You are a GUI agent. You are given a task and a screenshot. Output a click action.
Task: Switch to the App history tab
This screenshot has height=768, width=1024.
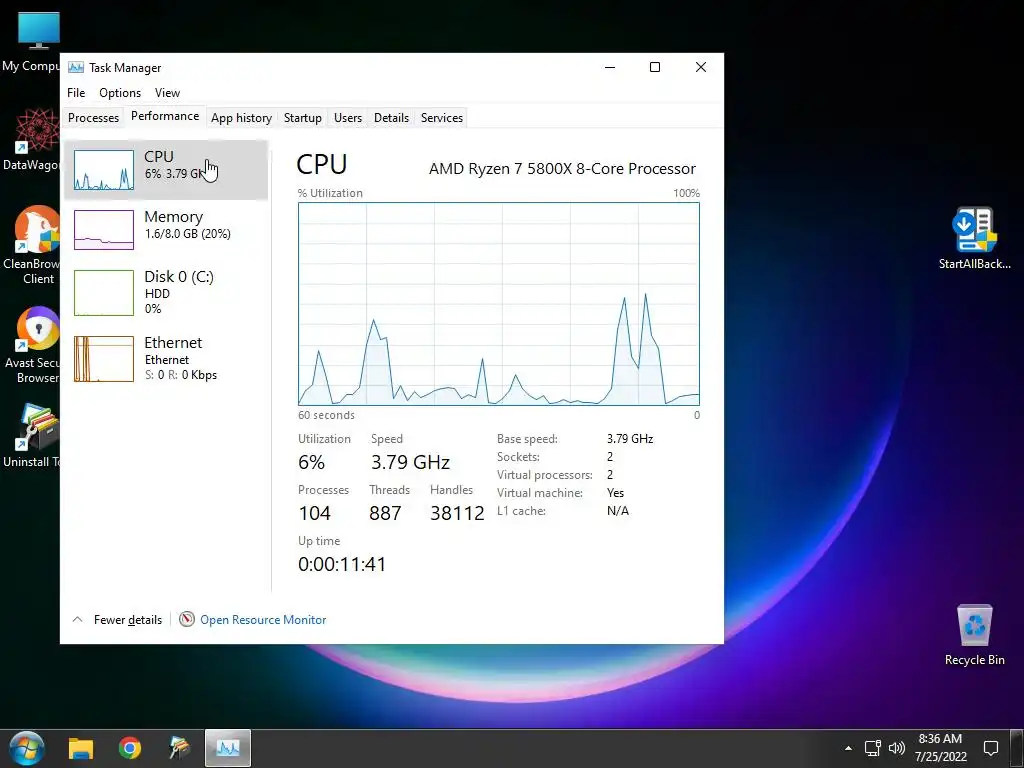[x=241, y=118]
